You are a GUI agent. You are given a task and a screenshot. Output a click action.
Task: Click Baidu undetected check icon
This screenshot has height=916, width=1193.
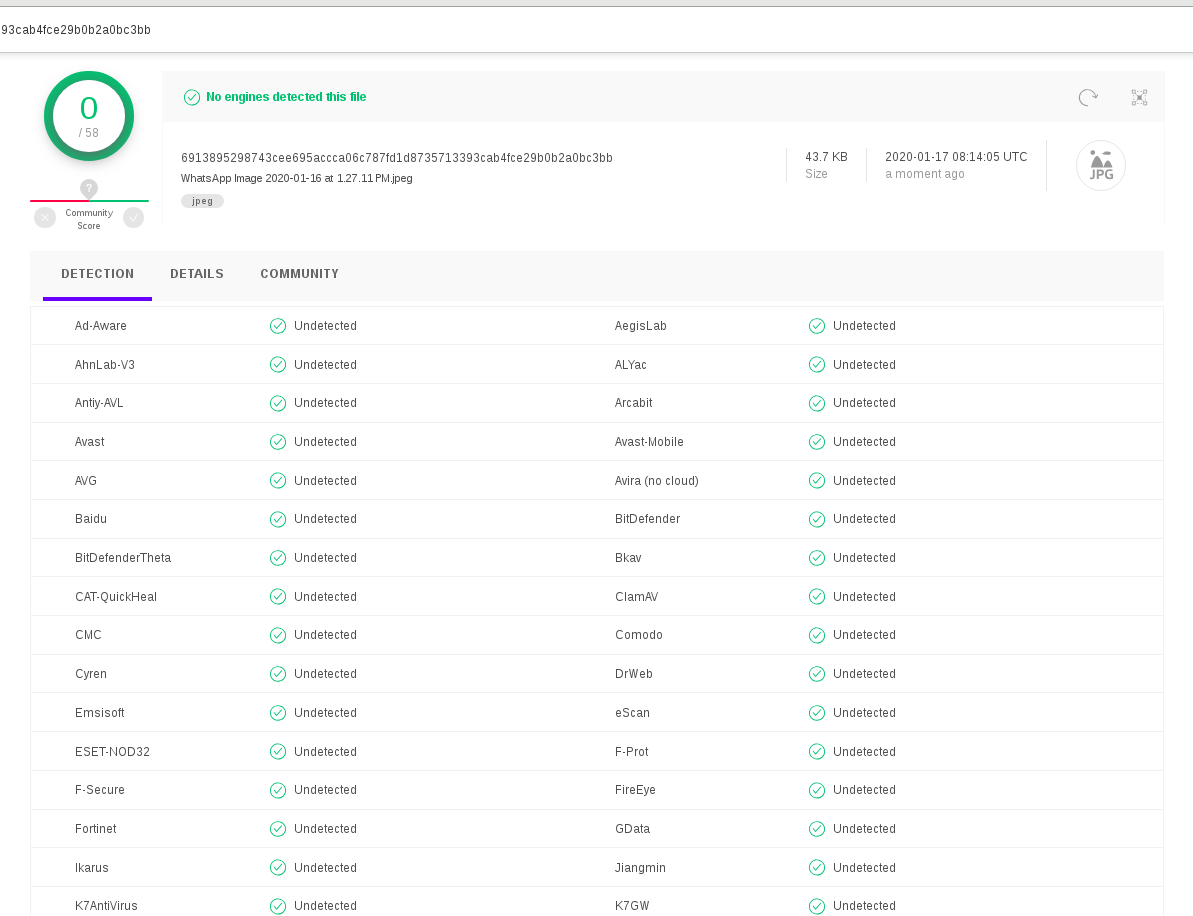tap(278, 519)
